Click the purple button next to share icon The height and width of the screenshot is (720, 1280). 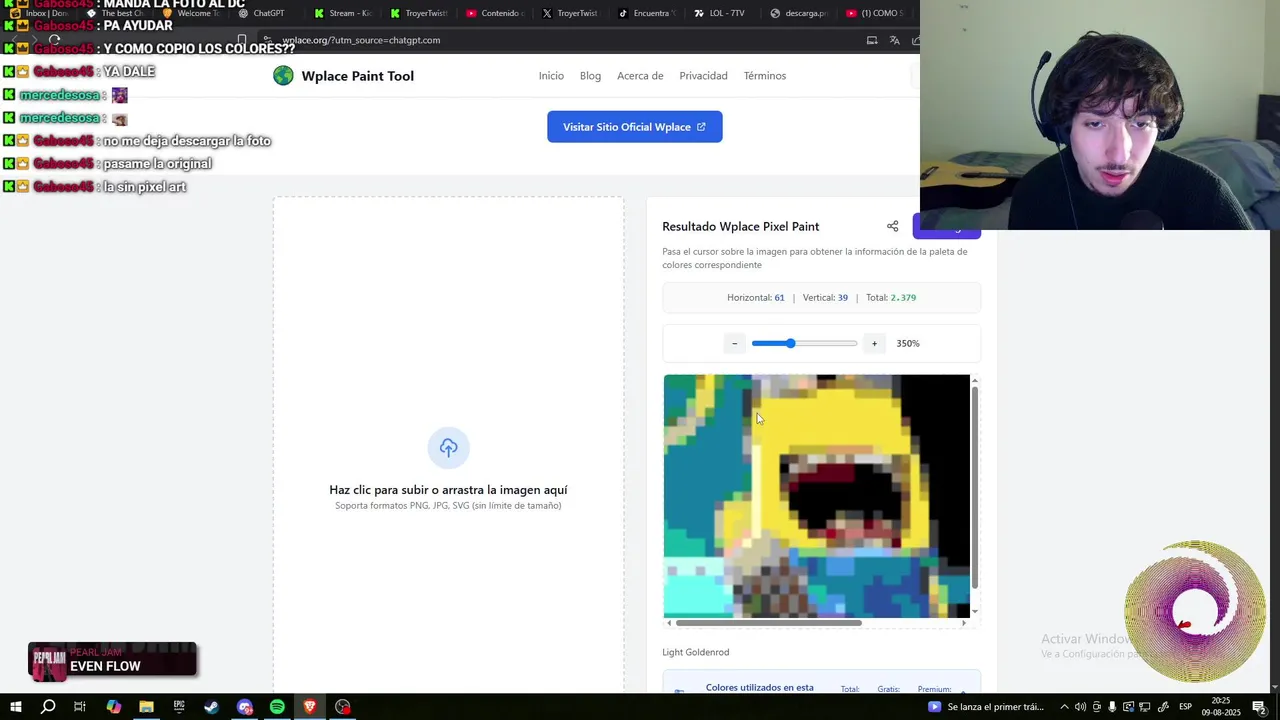pyautogui.click(x=946, y=227)
